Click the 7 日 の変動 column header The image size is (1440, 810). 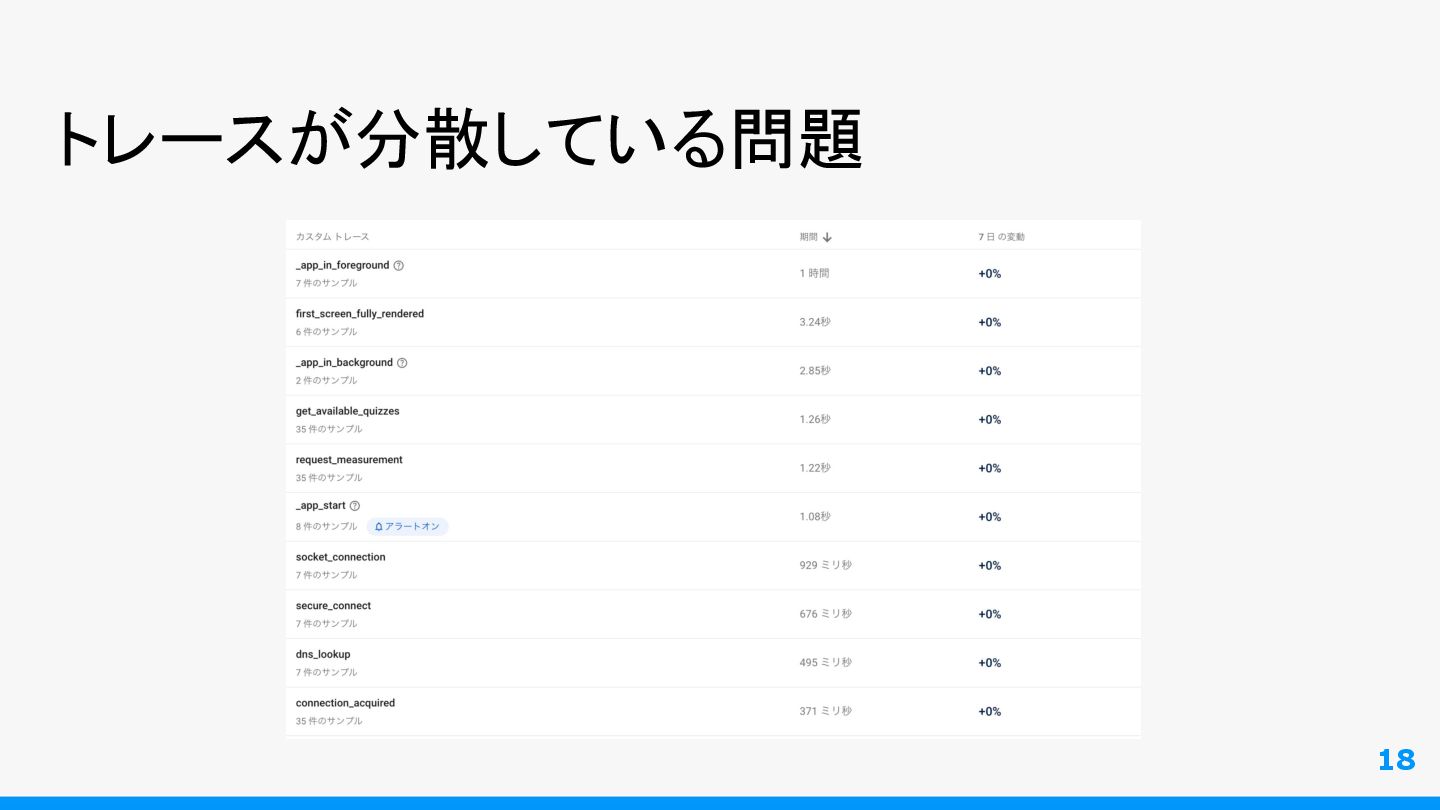tap(1001, 237)
